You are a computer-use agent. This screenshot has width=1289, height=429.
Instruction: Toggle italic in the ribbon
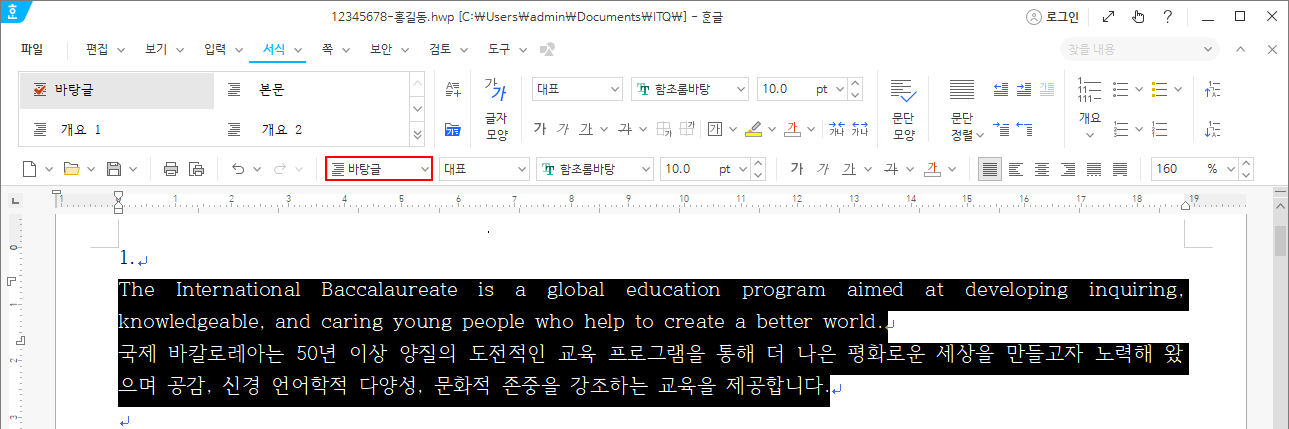562,128
